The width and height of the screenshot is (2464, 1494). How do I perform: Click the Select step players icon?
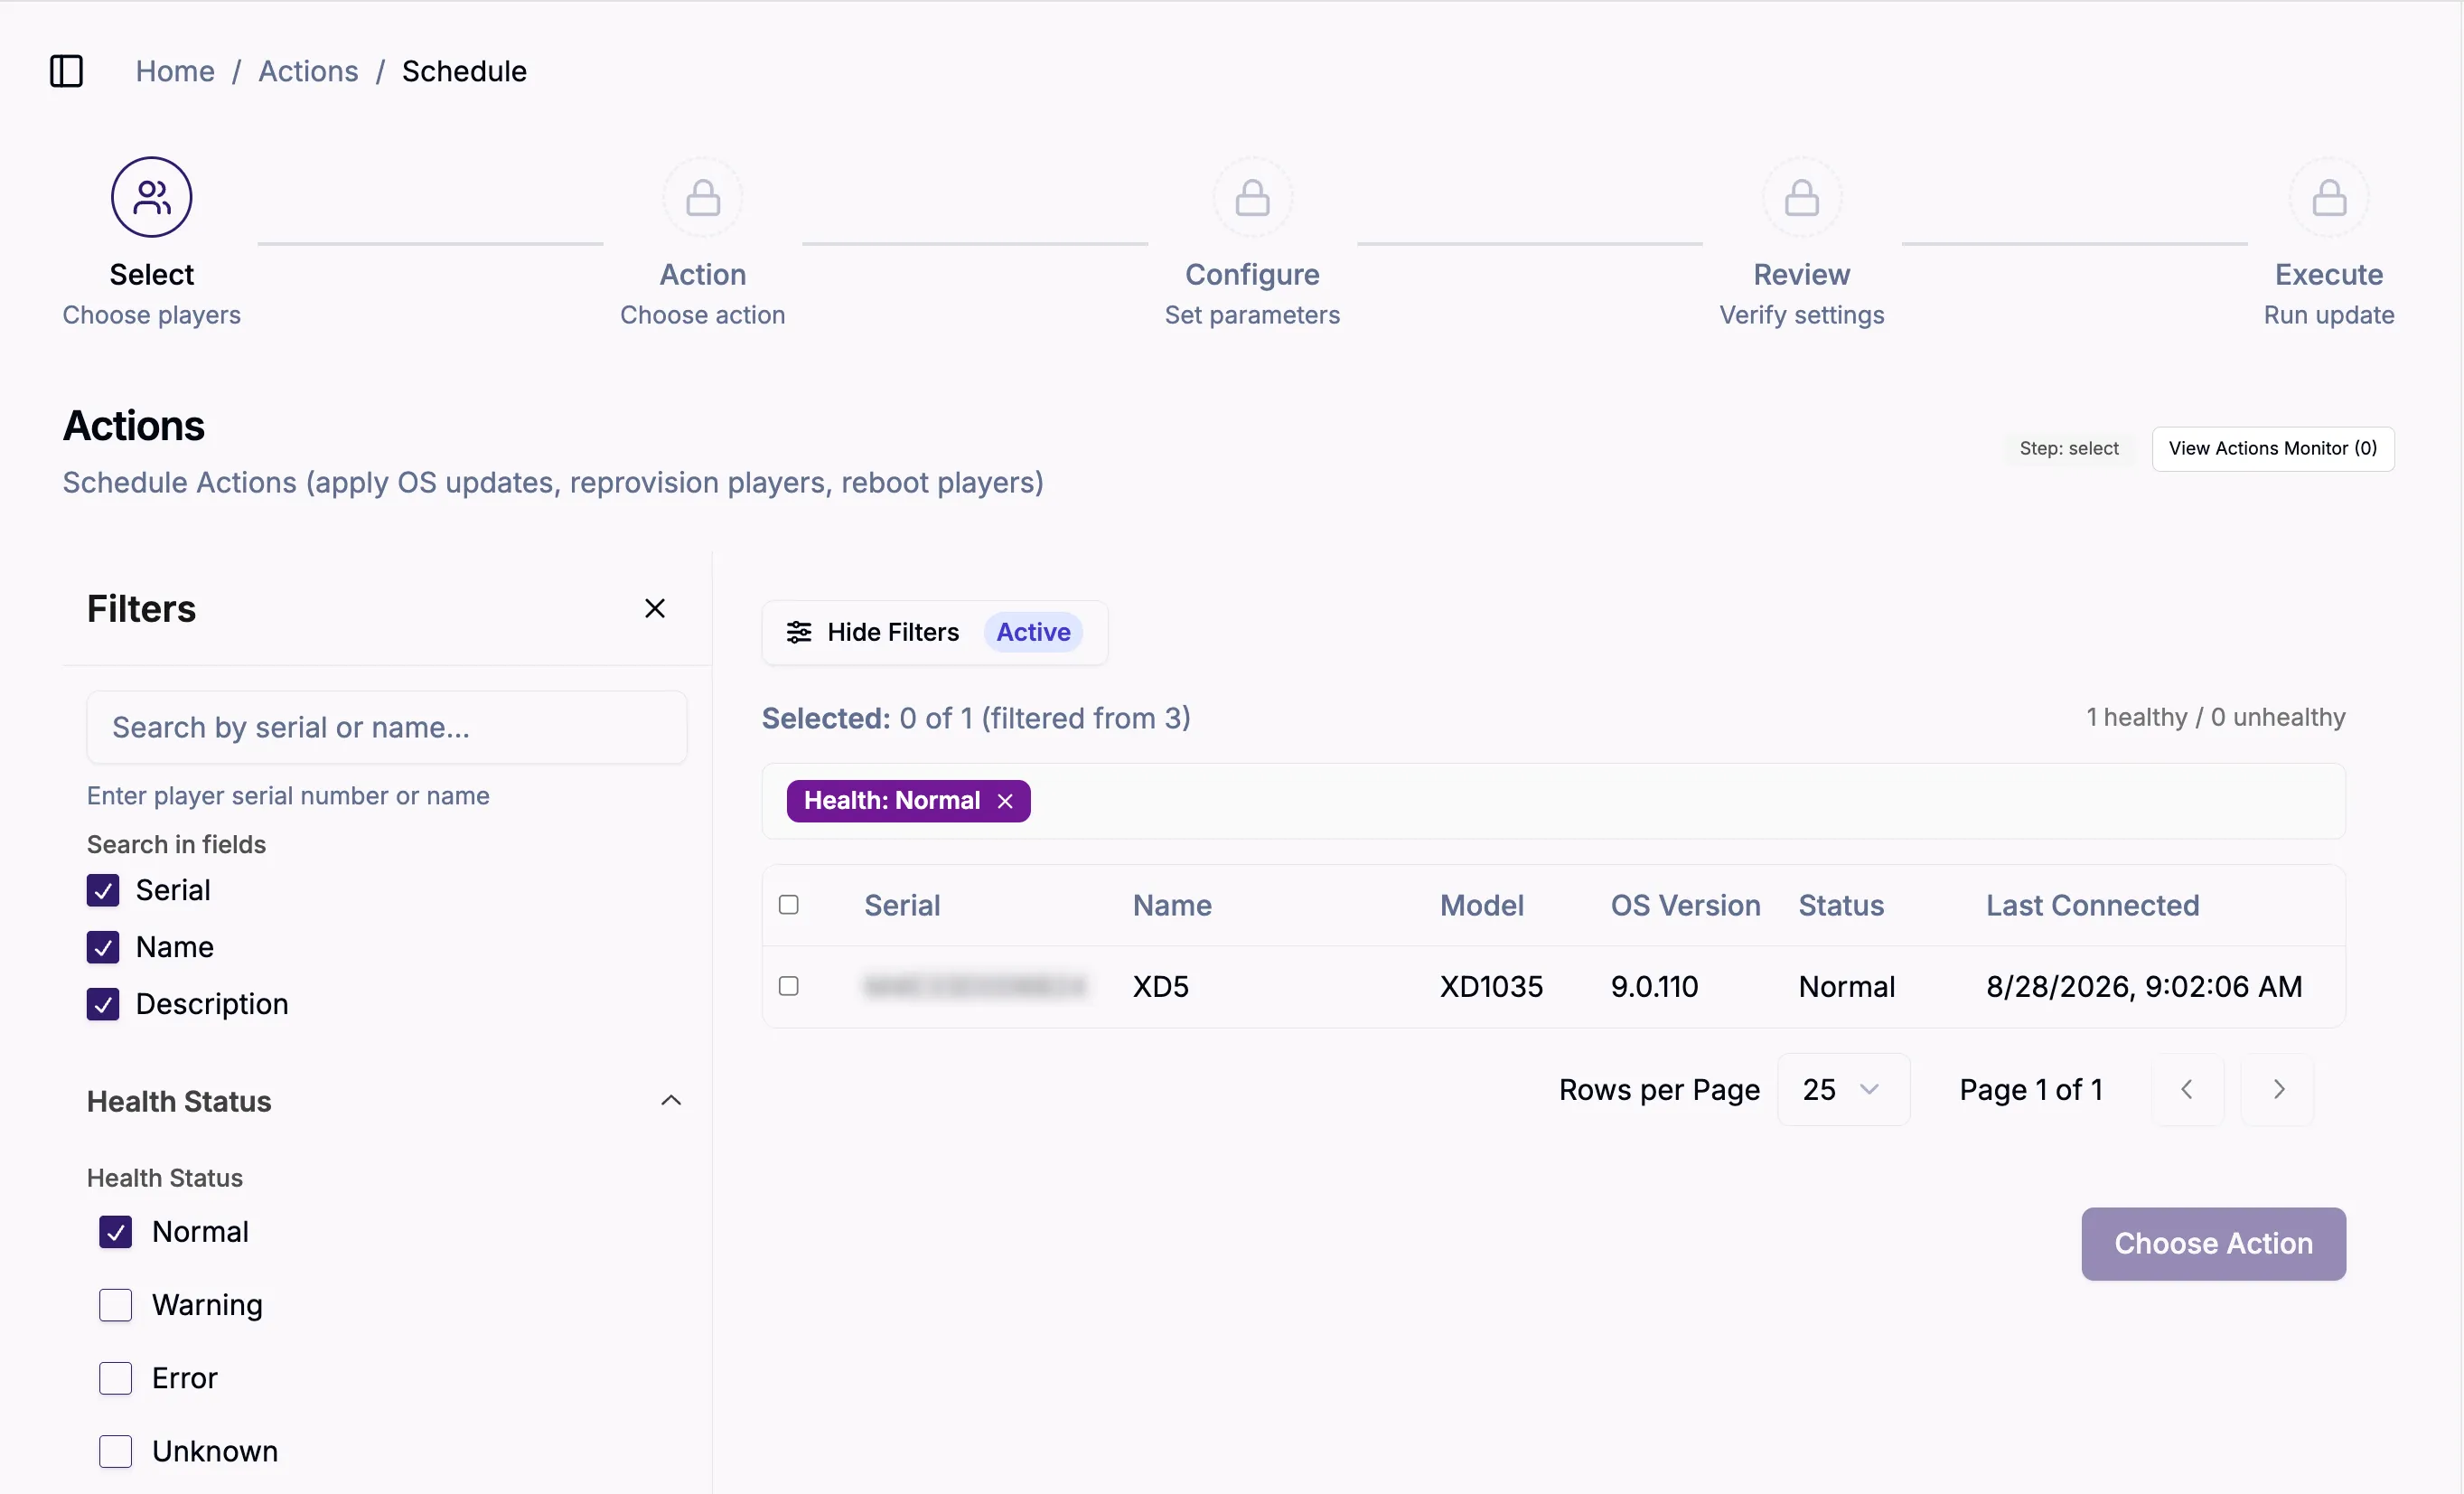(151, 197)
